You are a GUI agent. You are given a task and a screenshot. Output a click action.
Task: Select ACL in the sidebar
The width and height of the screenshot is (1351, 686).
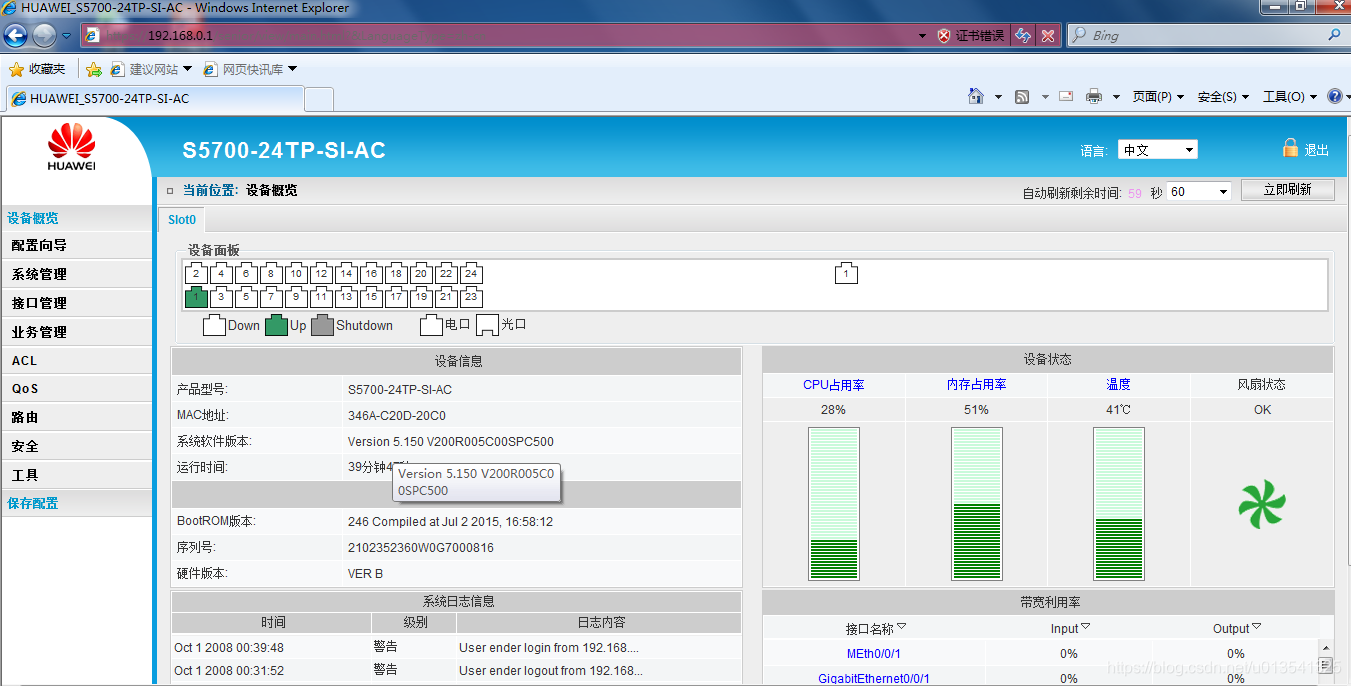point(77,361)
